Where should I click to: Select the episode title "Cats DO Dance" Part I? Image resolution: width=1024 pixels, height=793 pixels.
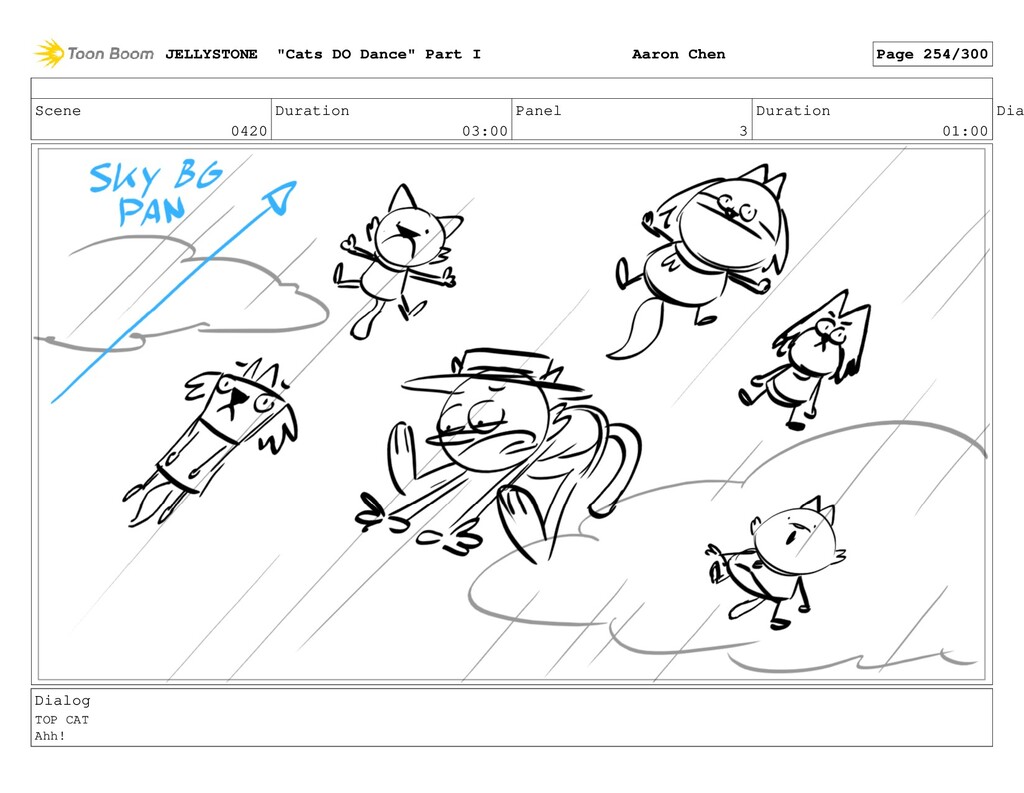(379, 54)
